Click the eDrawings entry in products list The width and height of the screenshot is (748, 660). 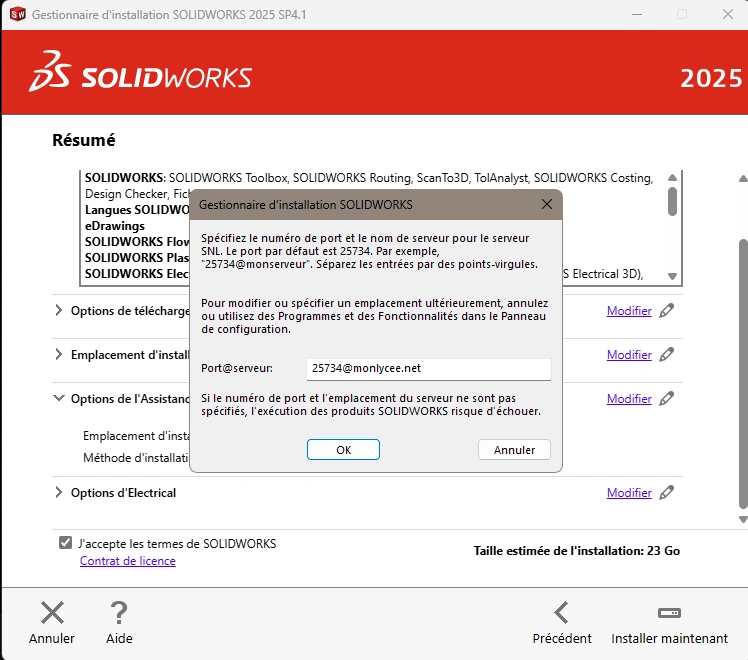coord(114,226)
